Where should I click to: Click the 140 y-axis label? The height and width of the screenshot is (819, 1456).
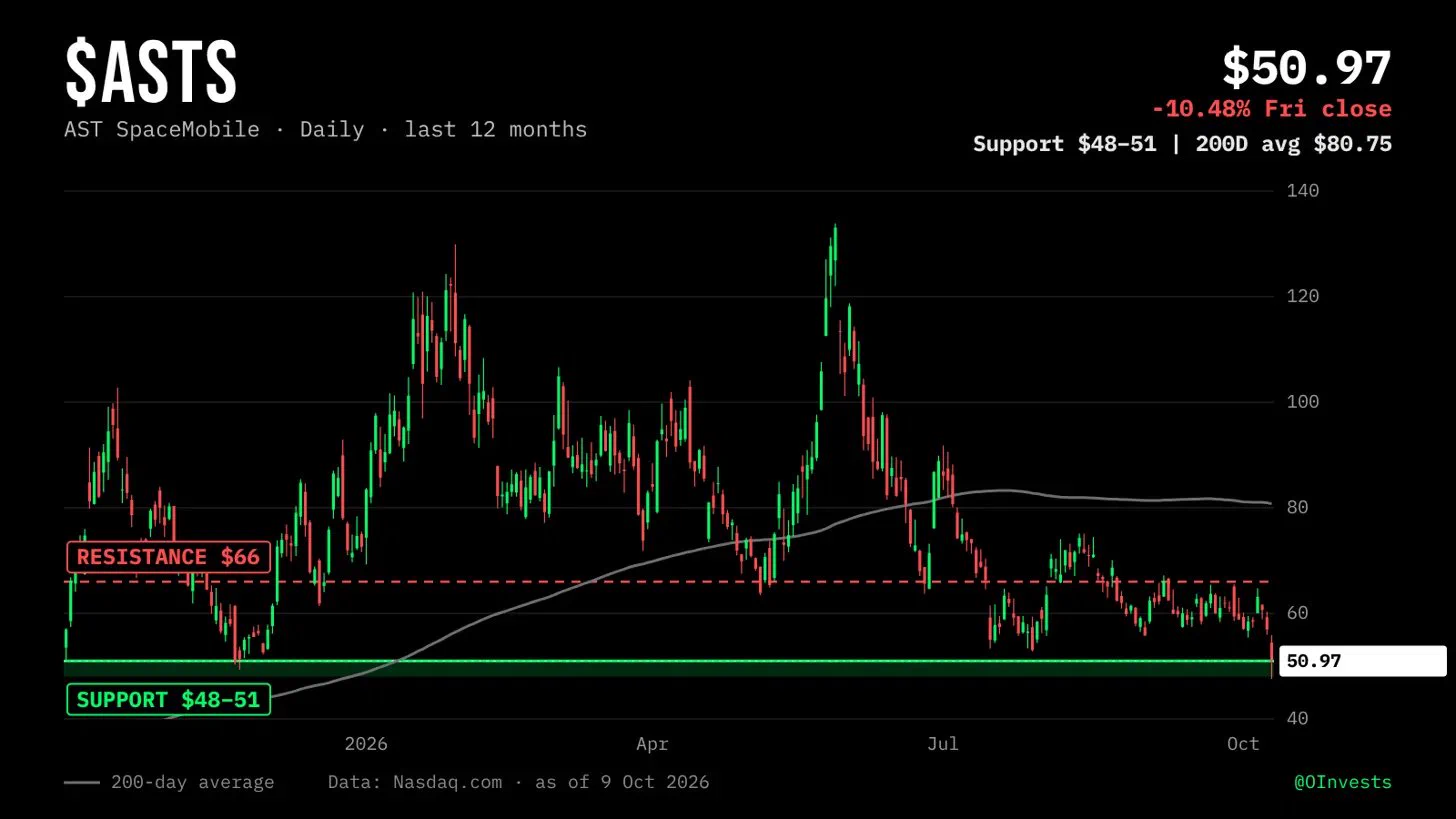point(1303,191)
